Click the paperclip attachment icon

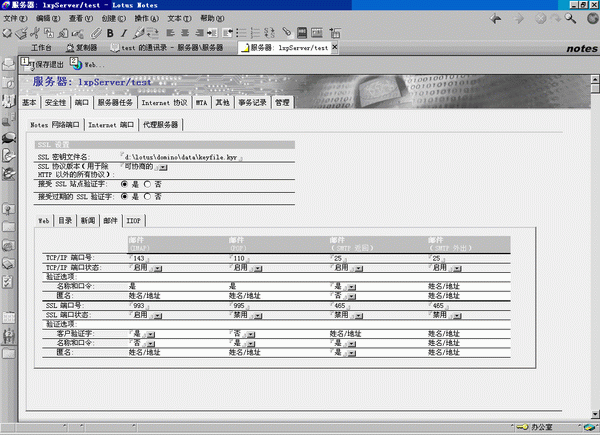coord(96,33)
